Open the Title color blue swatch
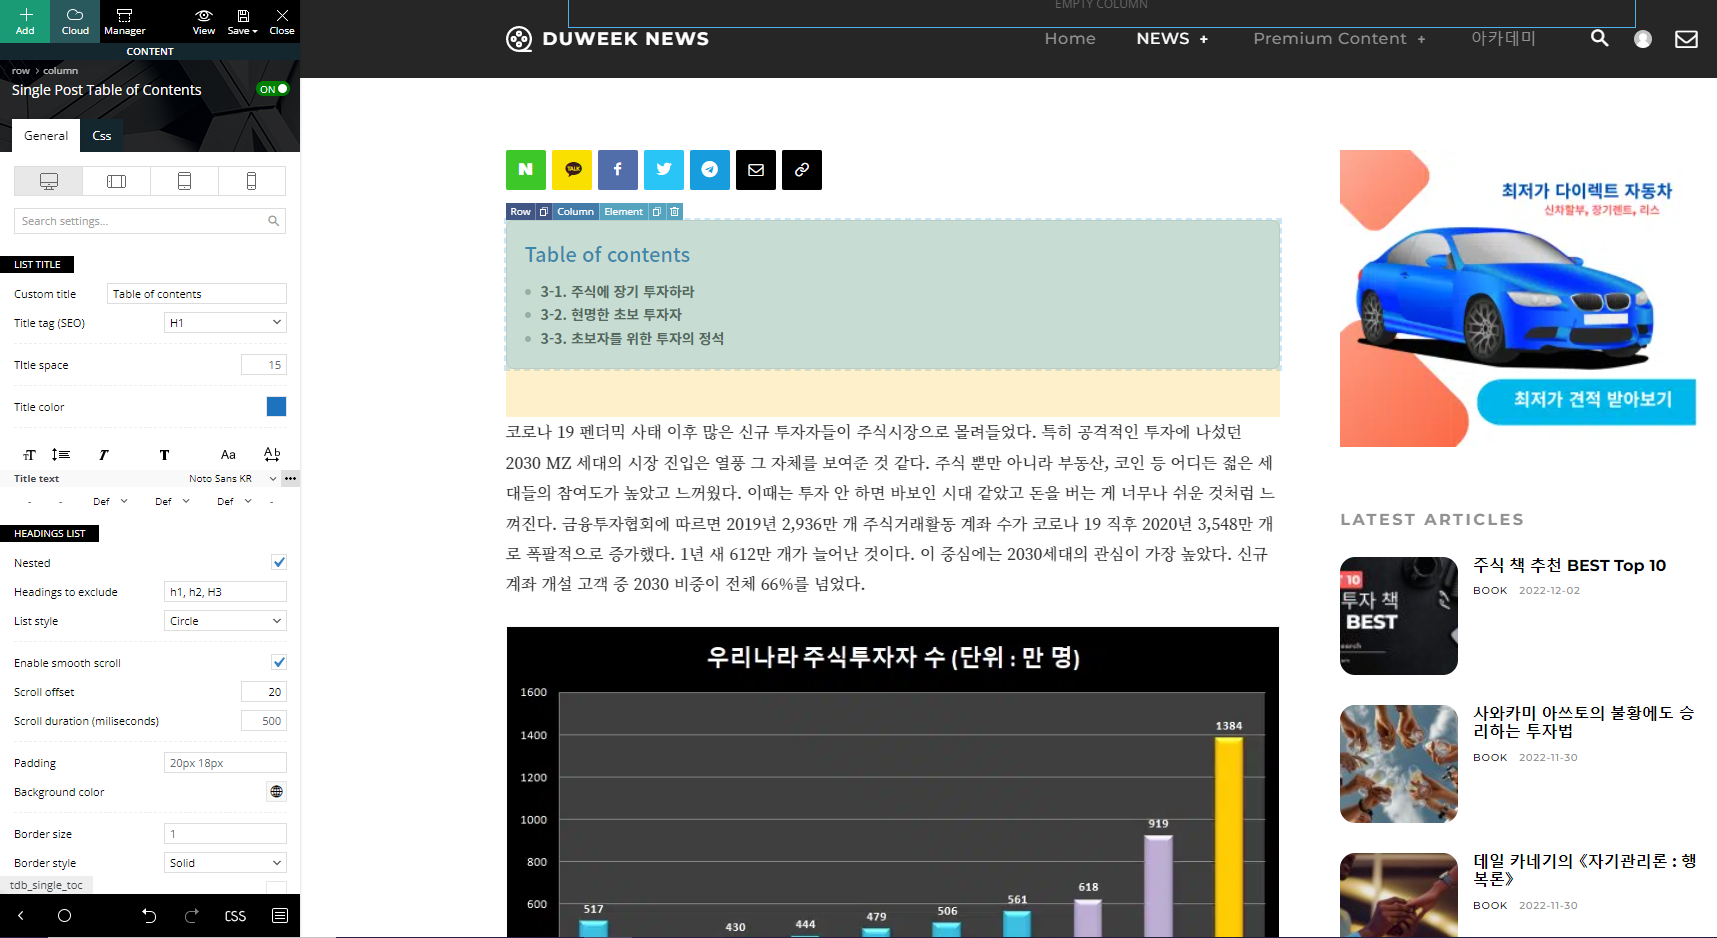1717x938 pixels. pyautogui.click(x=277, y=407)
